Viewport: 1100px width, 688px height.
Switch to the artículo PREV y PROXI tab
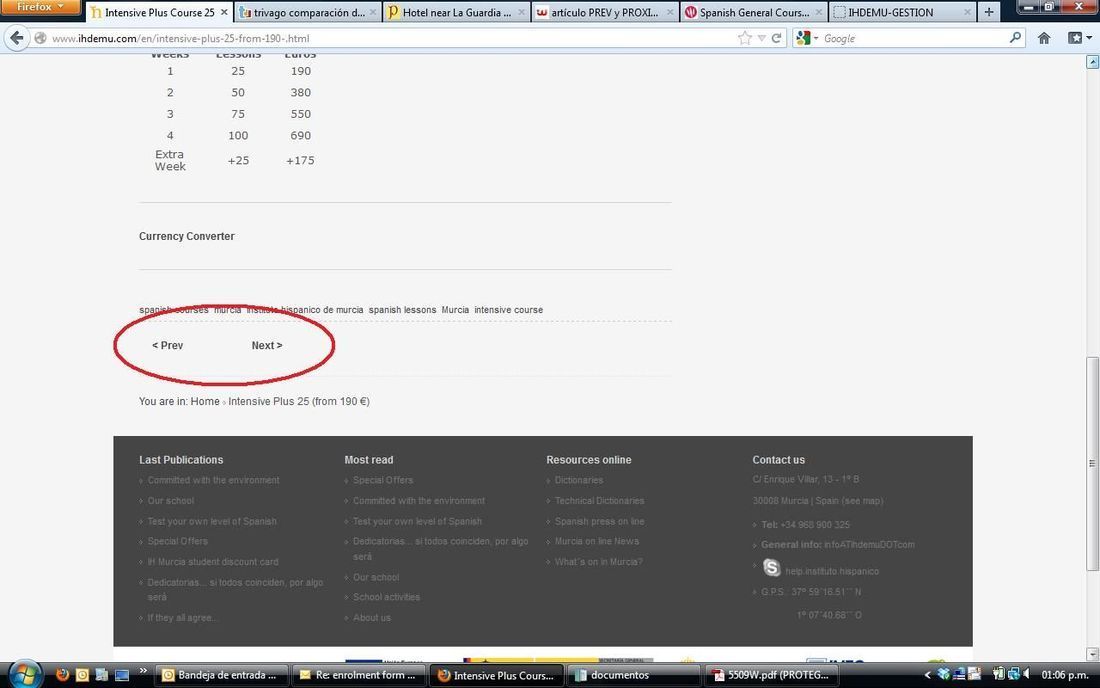[605, 12]
